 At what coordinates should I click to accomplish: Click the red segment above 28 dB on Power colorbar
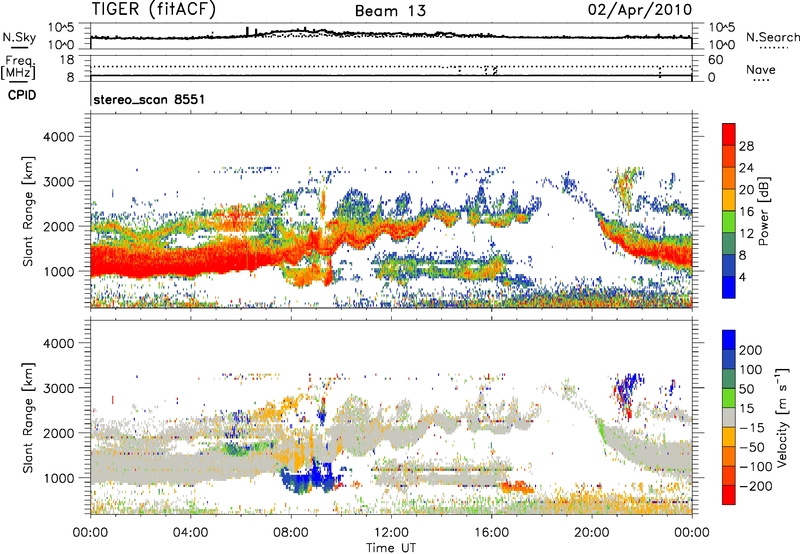[729, 134]
